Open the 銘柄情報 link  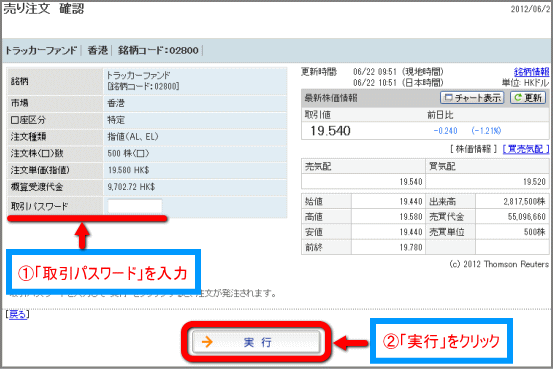pyautogui.click(x=531, y=72)
